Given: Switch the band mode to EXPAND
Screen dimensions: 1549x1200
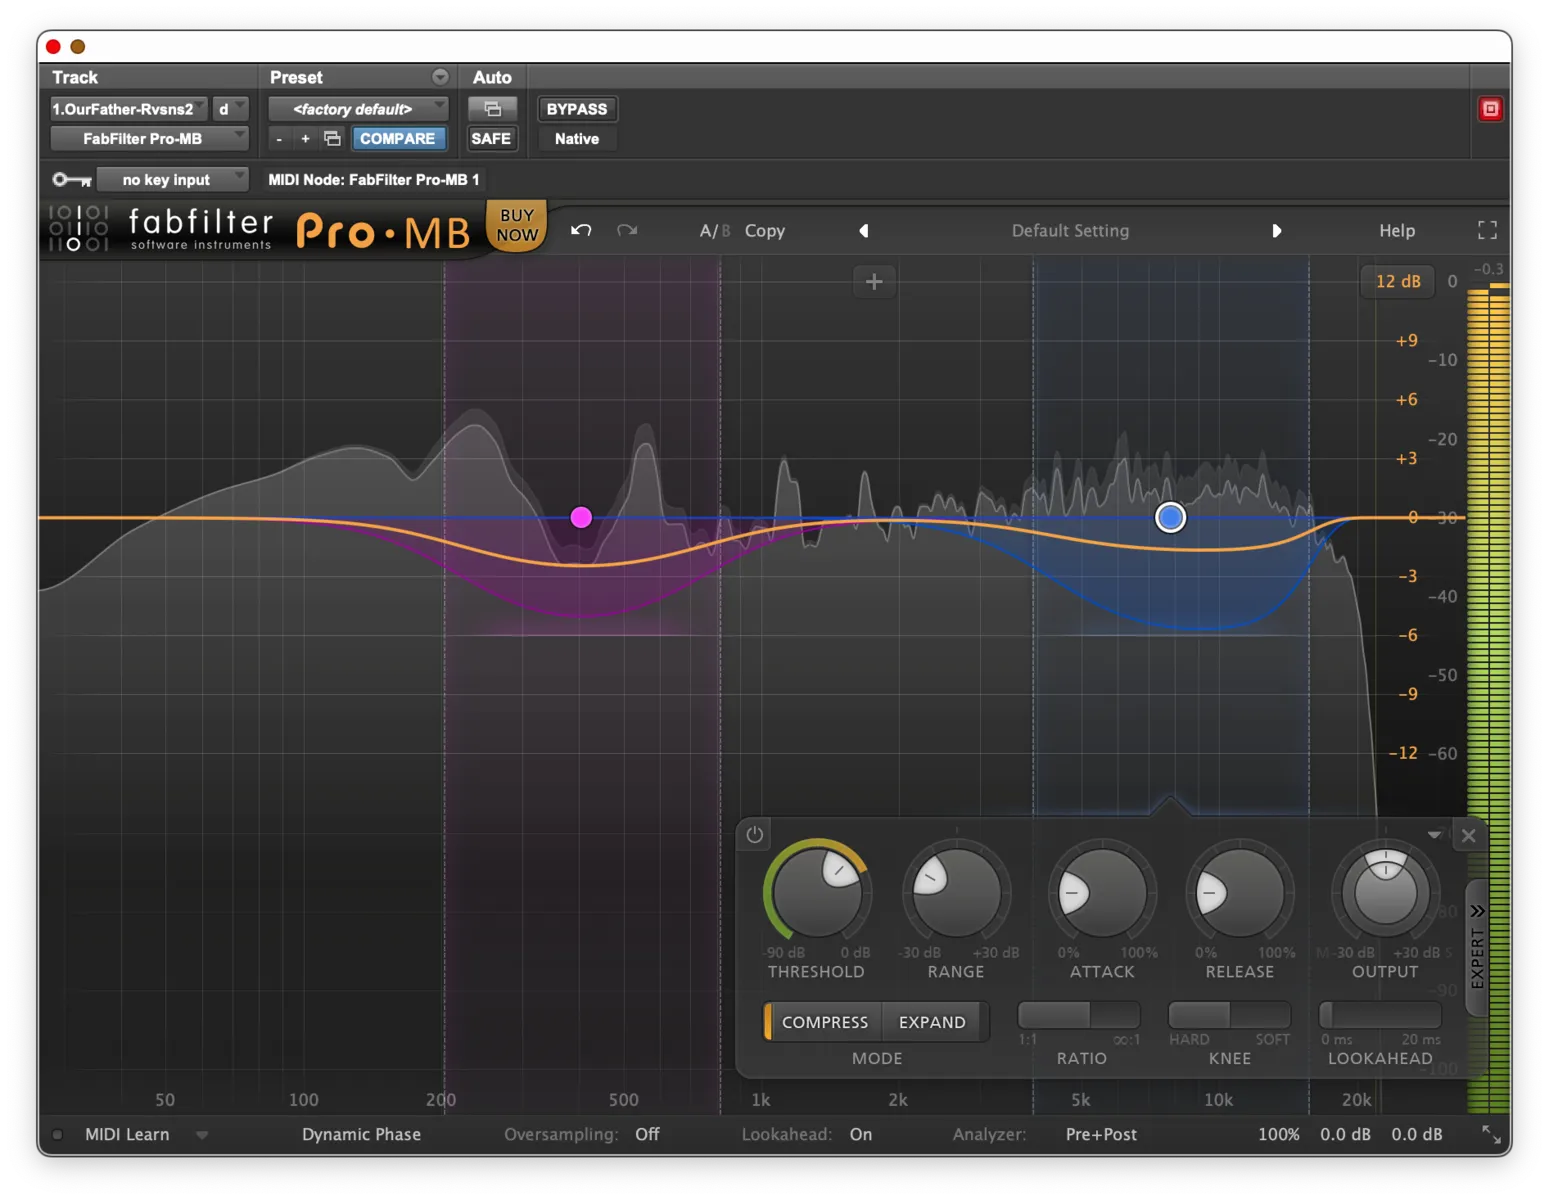Looking at the screenshot, I should [x=931, y=1021].
